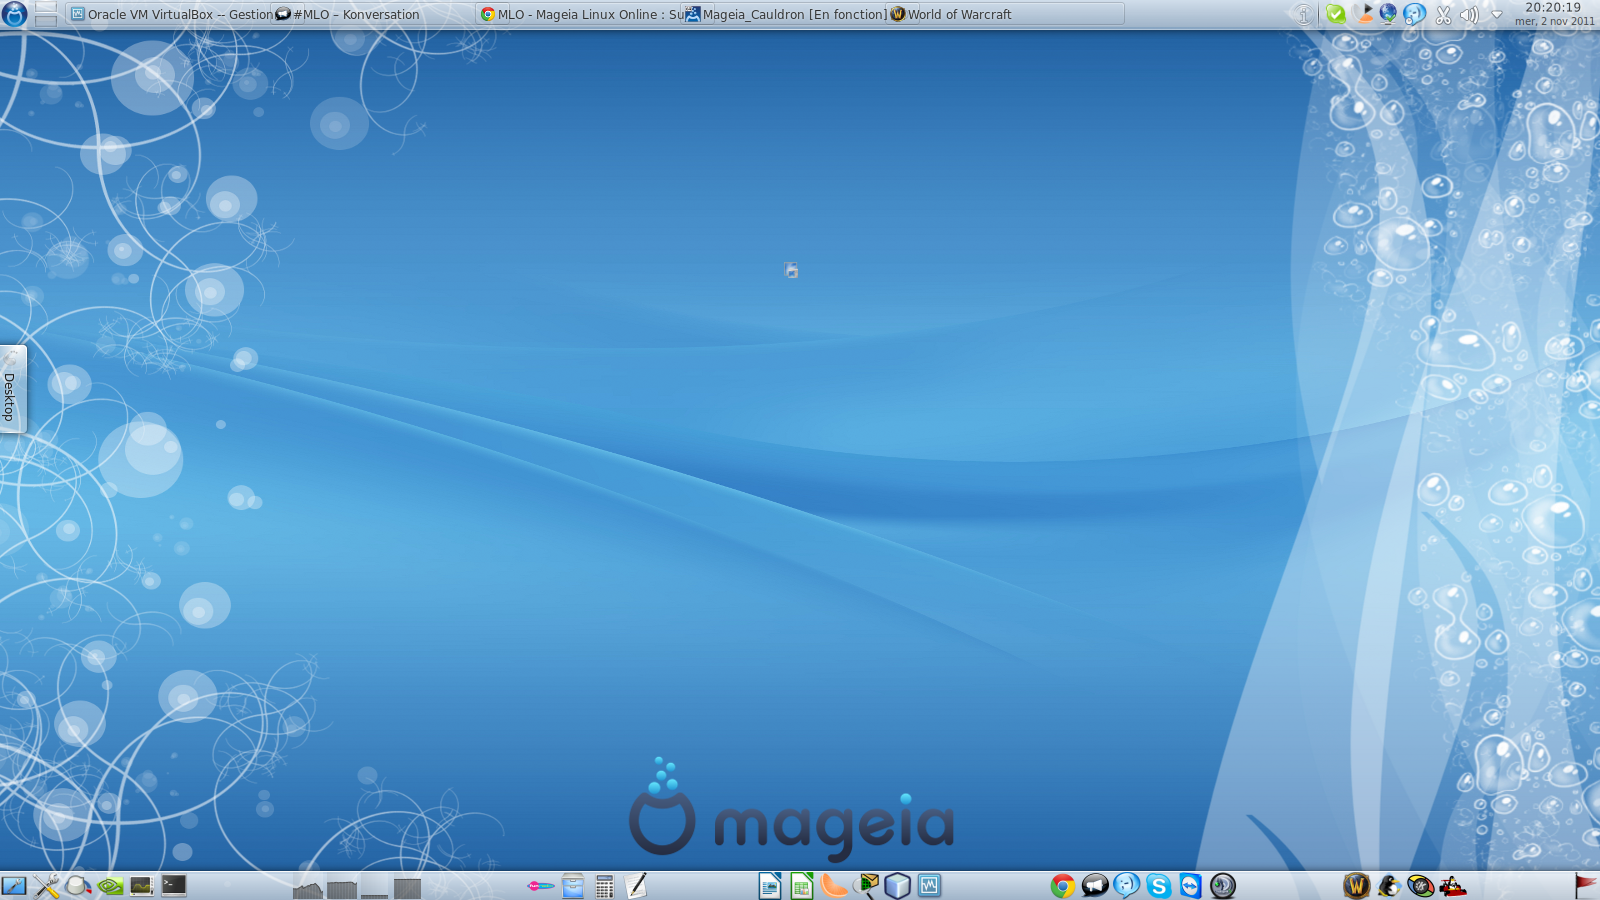Launch LibreOffice Calc spreadsheet icon
The height and width of the screenshot is (900, 1600).
tap(802, 885)
